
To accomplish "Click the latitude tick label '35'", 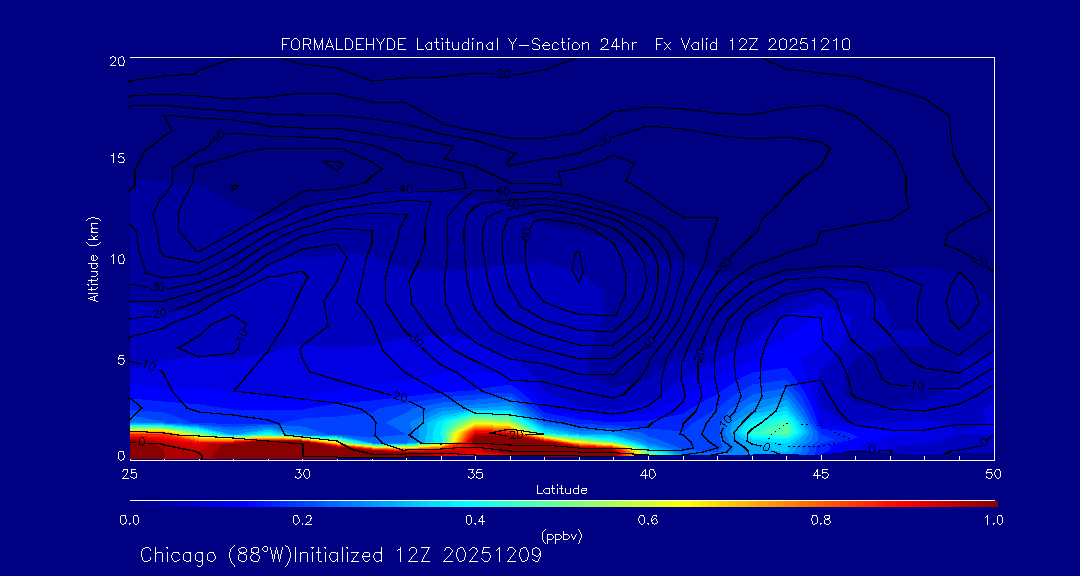I will 475,474.
